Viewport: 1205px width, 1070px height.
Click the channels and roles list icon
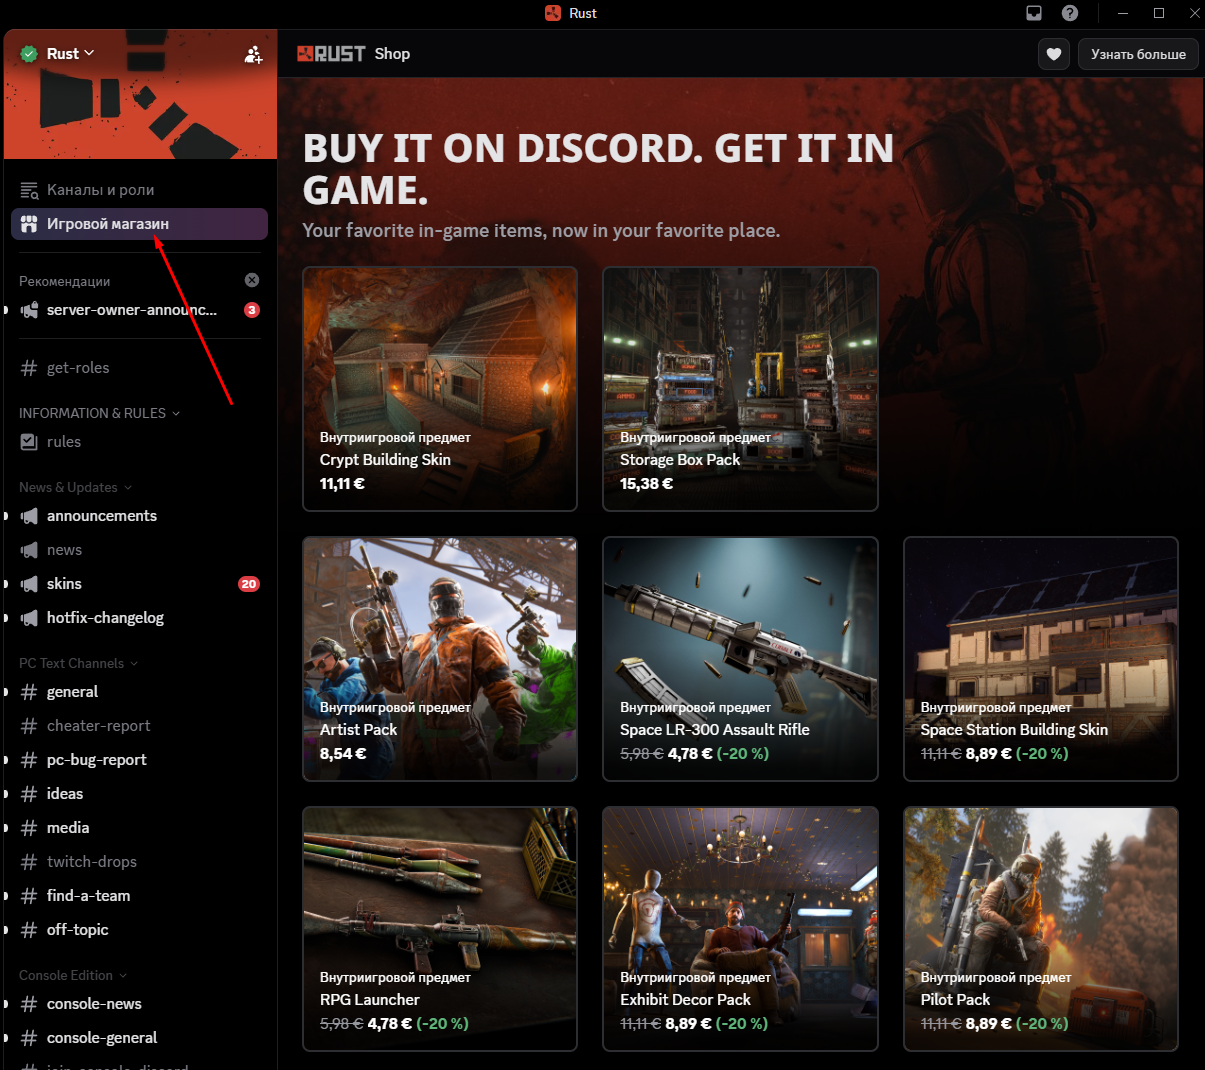tap(29, 190)
